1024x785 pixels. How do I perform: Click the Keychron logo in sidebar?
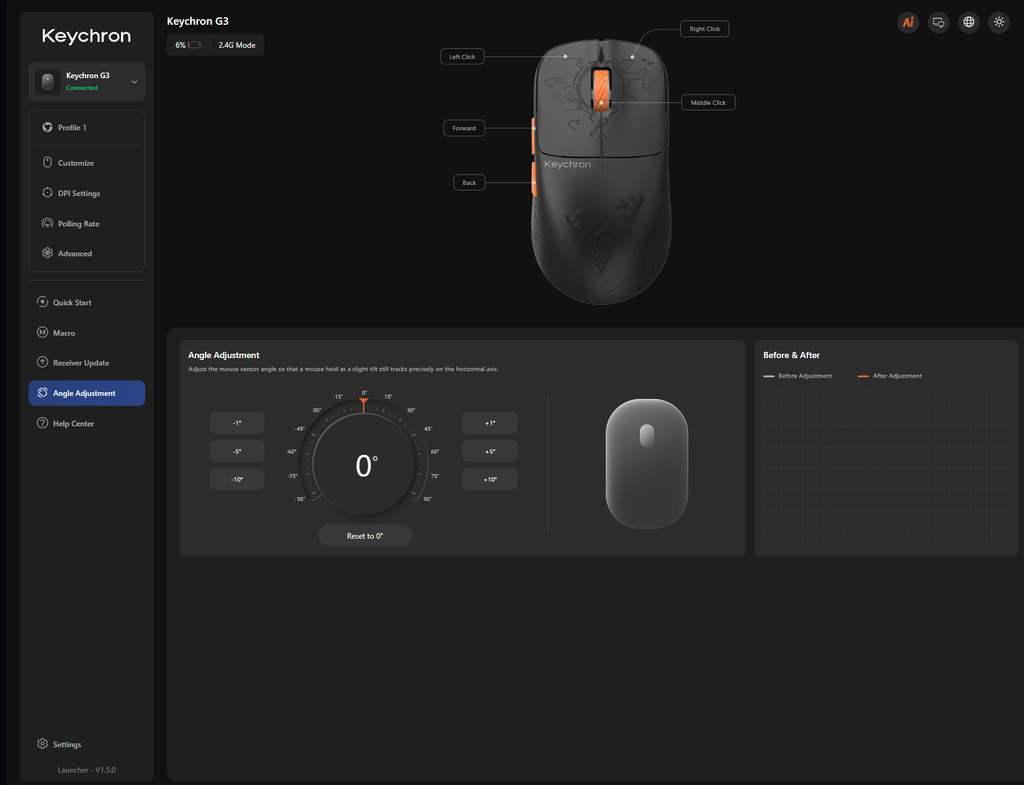(86, 36)
